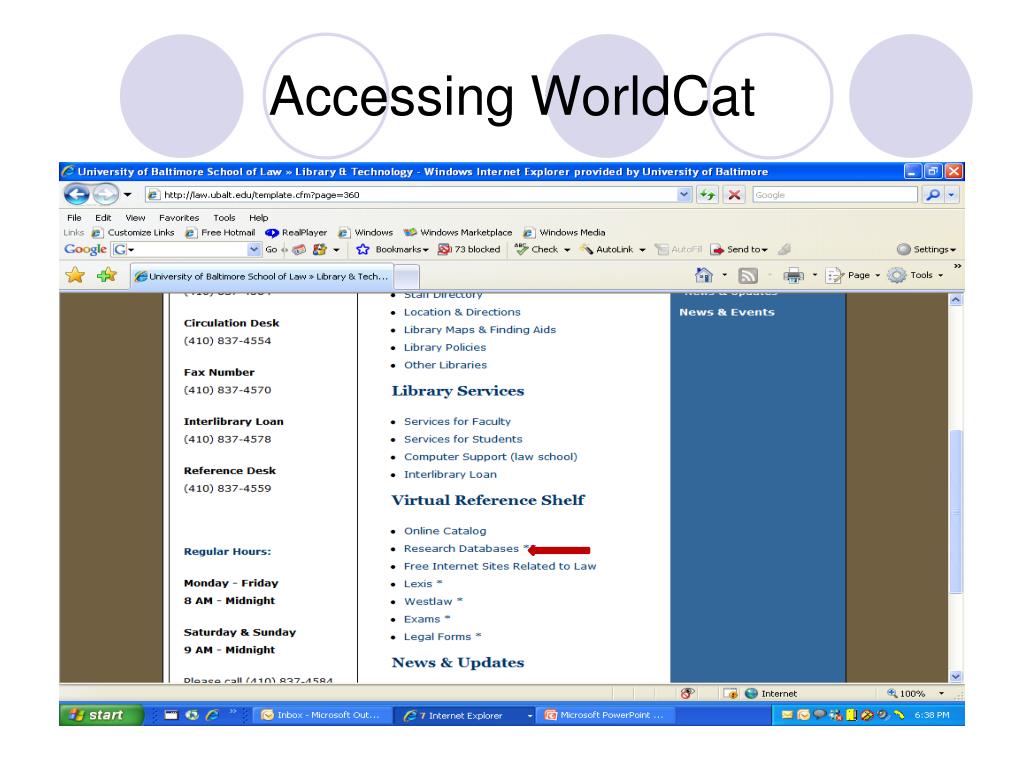Click Customize Links in Links bar
The height and width of the screenshot is (768, 1024).
click(x=134, y=232)
